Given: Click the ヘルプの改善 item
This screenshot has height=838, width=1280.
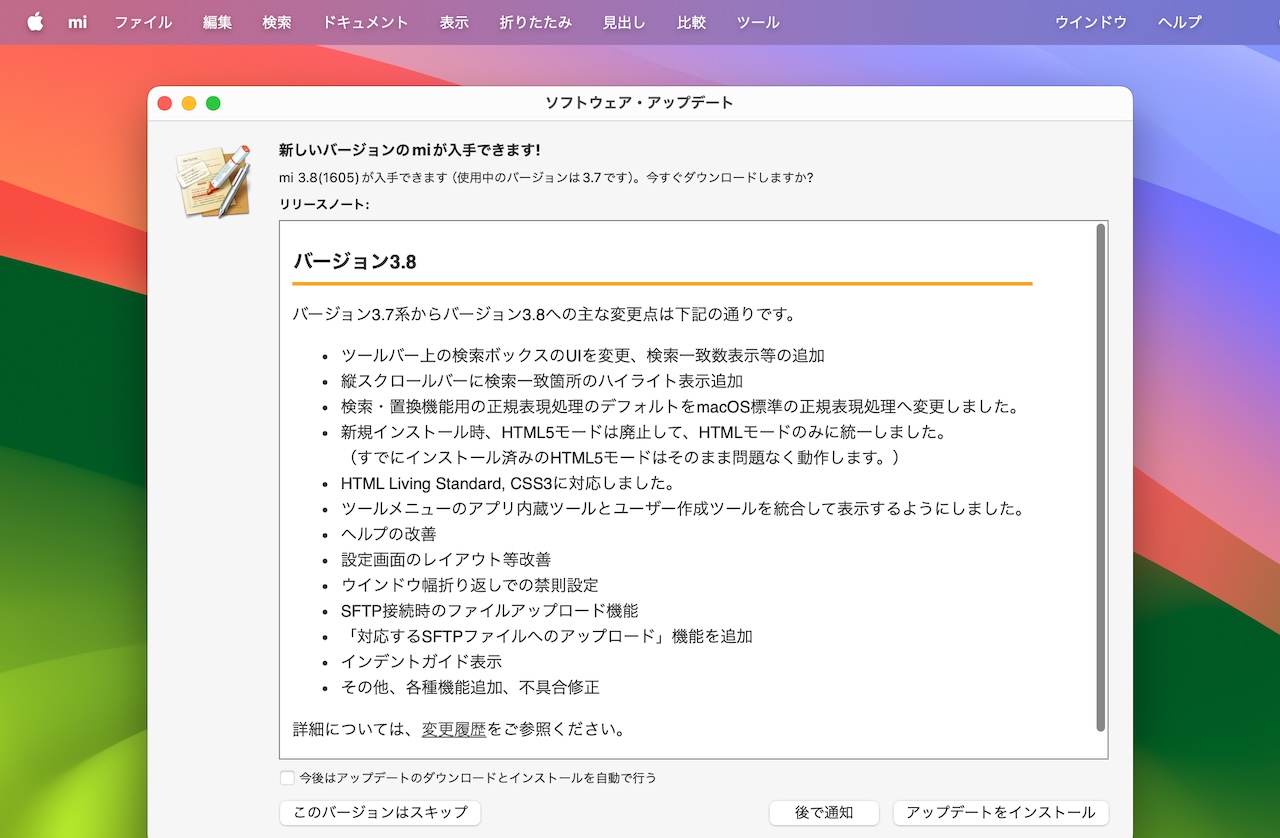Looking at the screenshot, I should point(389,534).
